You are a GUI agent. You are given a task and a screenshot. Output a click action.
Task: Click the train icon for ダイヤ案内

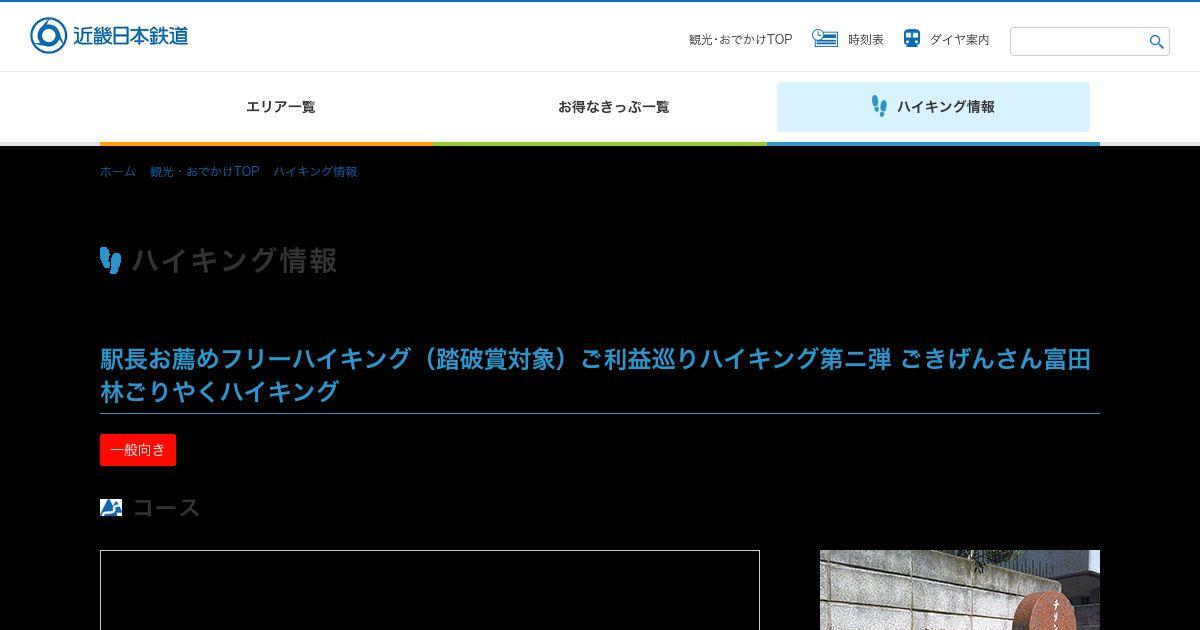point(912,38)
